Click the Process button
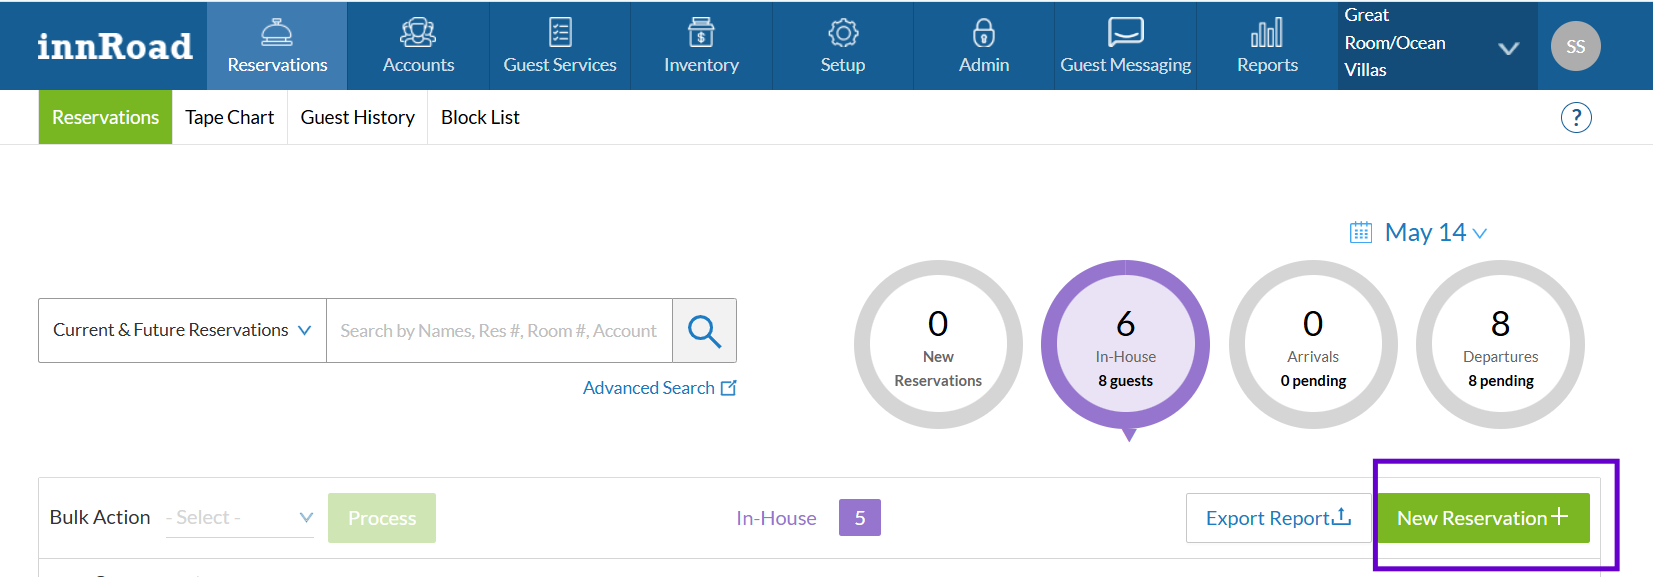This screenshot has height=577, width=1653. [382, 518]
